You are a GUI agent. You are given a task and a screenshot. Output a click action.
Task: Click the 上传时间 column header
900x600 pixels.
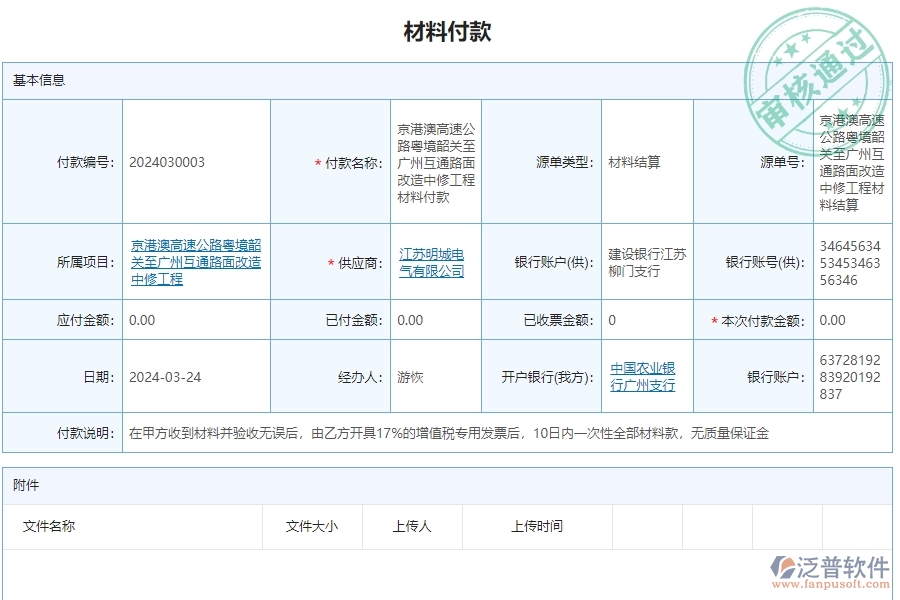(x=536, y=527)
